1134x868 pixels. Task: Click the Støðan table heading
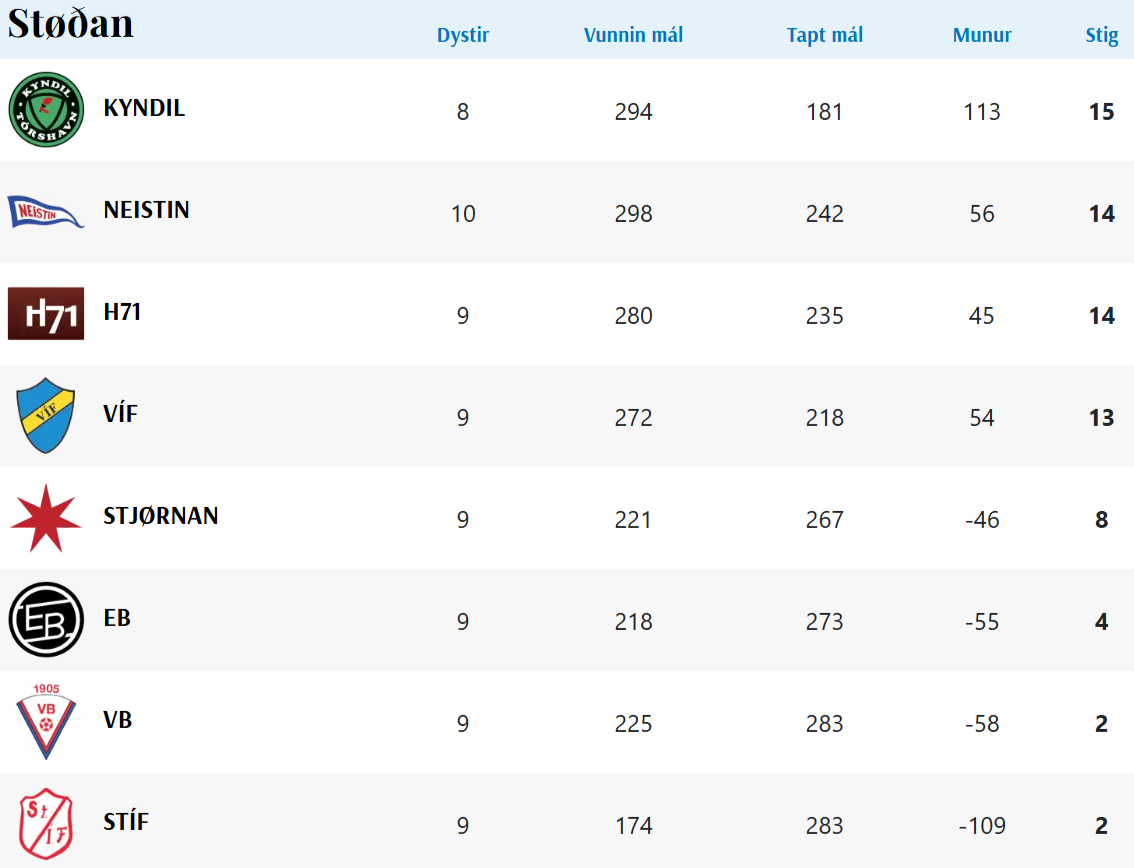[71, 24]
